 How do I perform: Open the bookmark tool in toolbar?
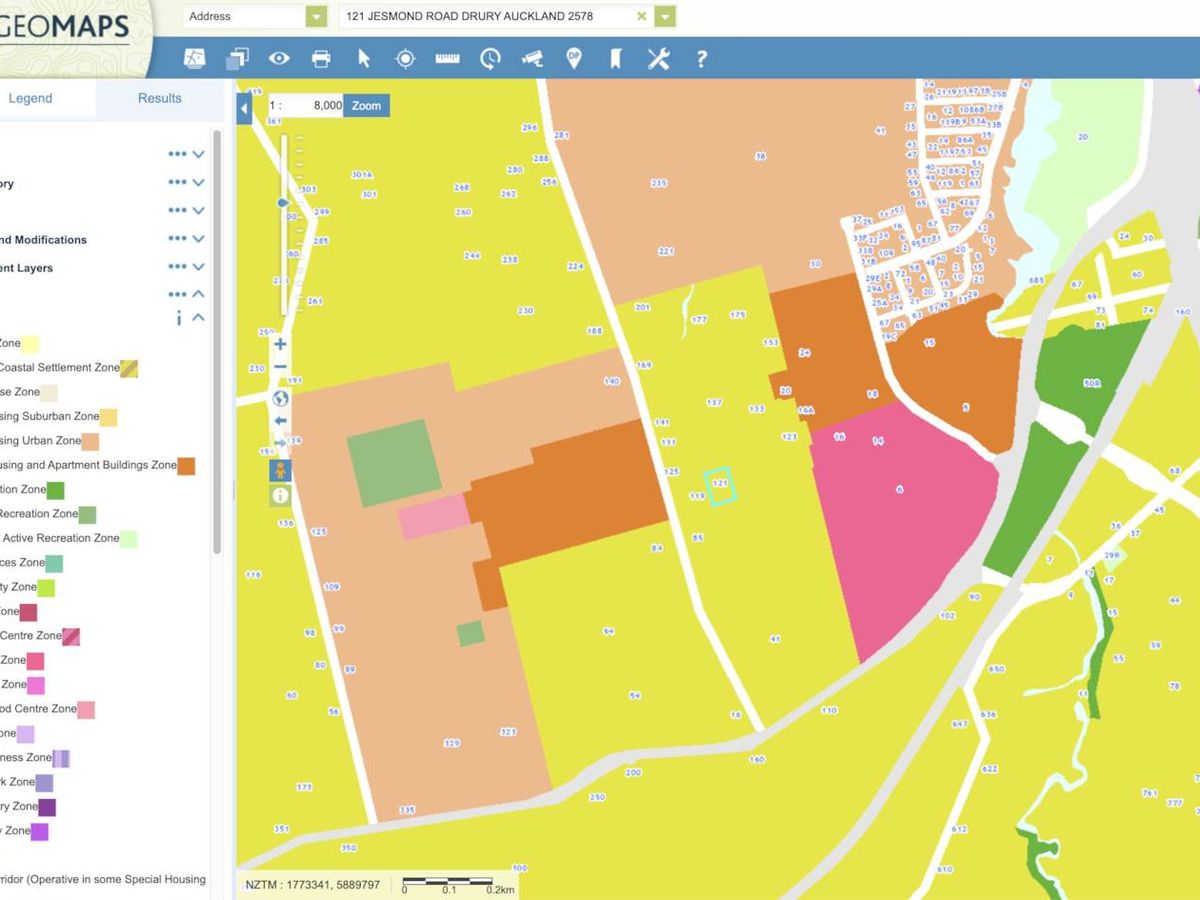coord(615,59)
